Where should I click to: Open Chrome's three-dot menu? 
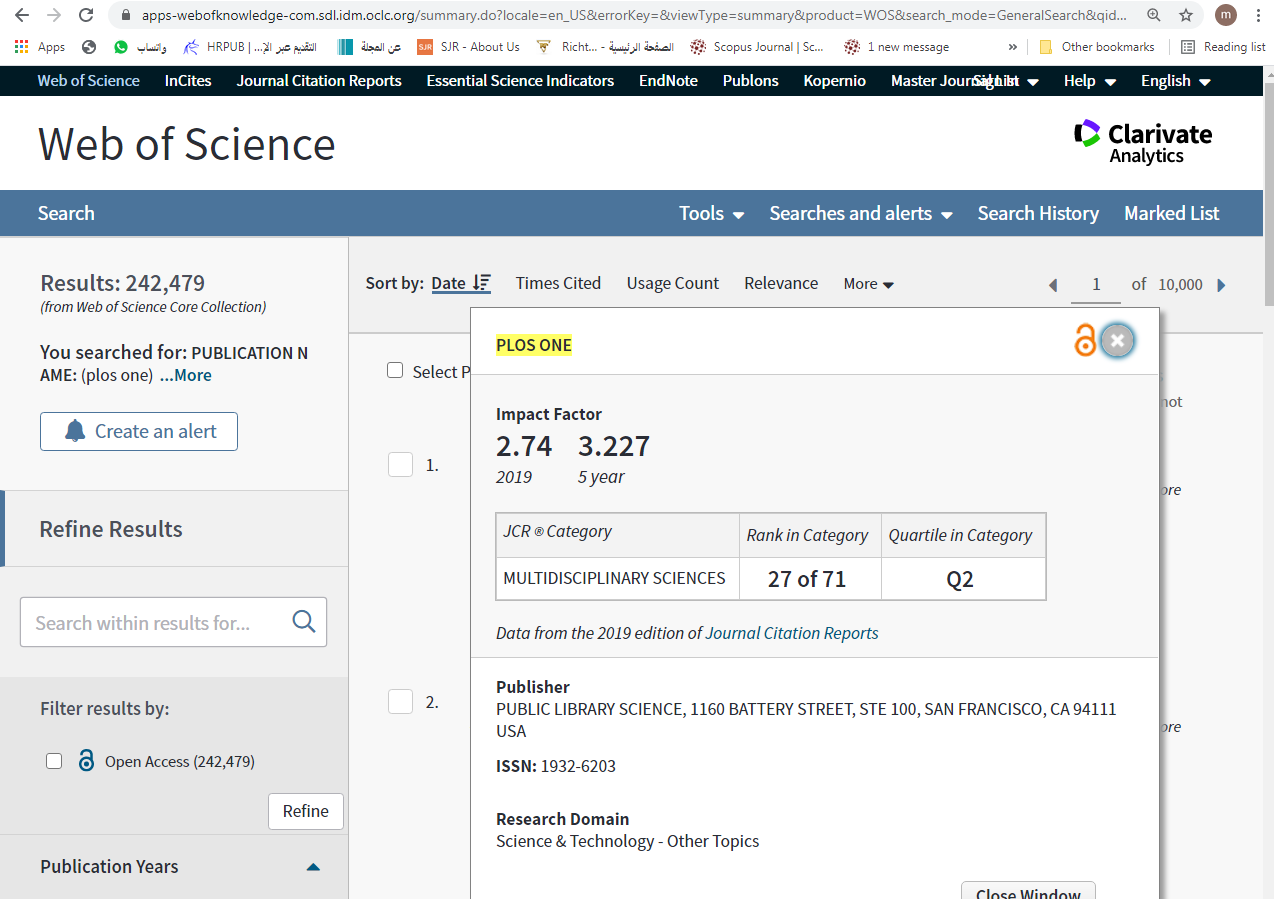[1257, 15]
